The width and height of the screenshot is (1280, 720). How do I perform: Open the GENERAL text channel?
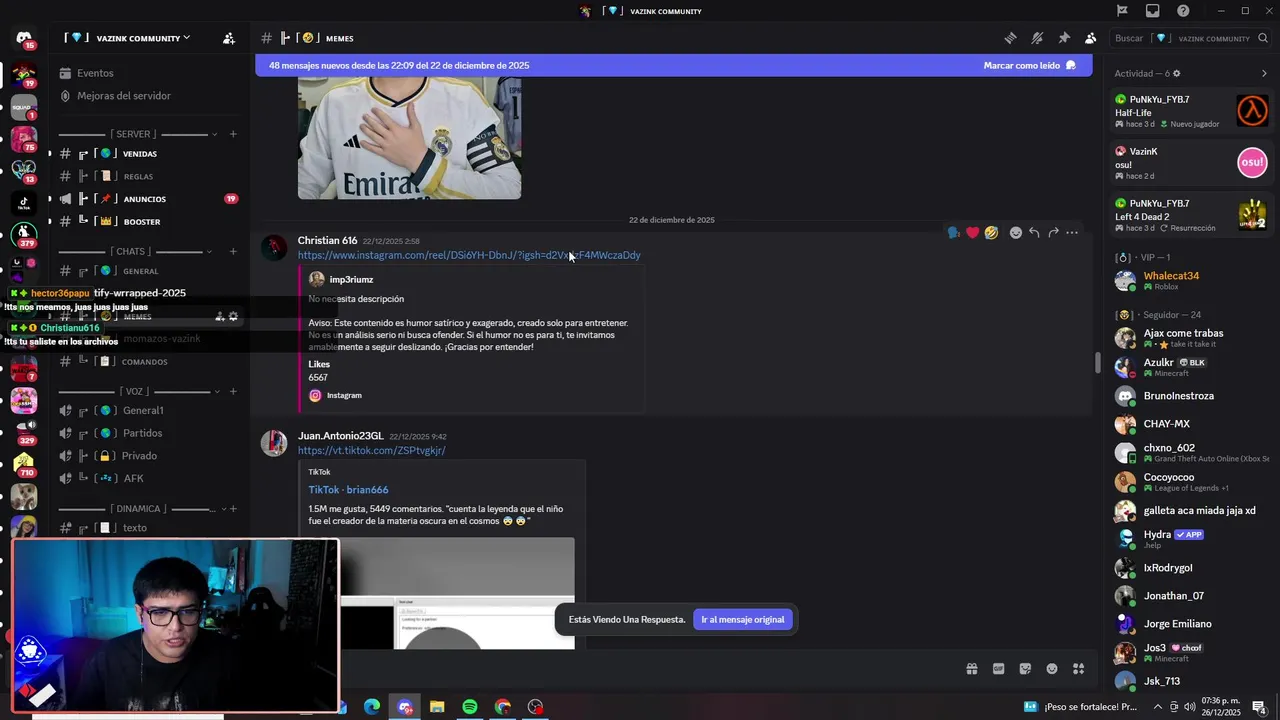click(149, 271)
